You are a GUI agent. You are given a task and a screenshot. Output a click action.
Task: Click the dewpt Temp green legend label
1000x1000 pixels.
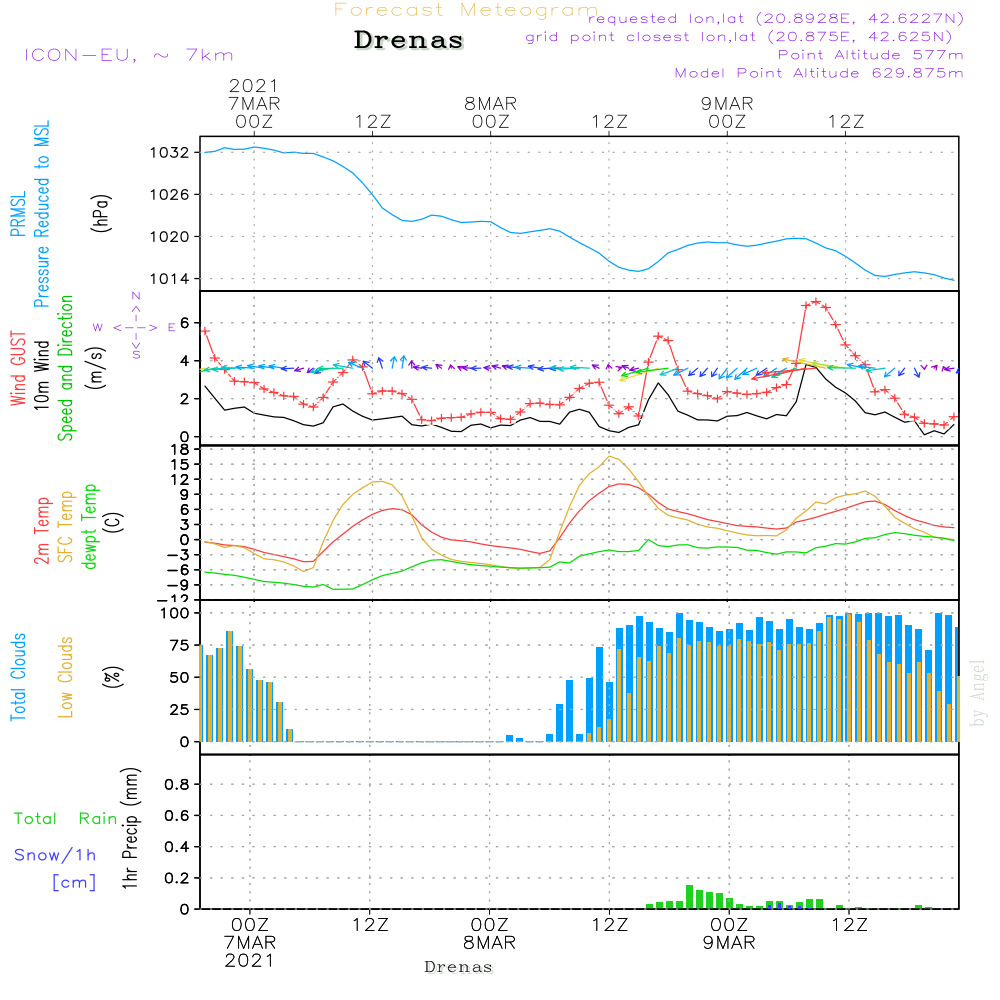(x=90, y=526)
